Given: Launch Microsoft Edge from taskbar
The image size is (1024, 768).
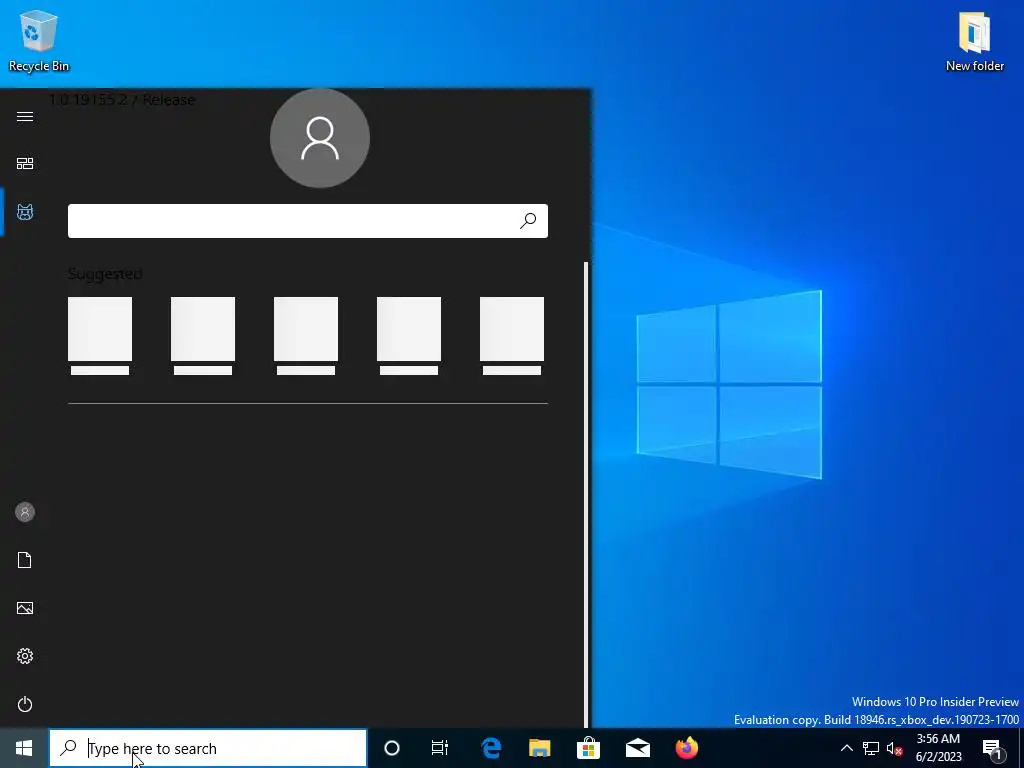Looking at the screenshot, I should [x=490, y=748].
